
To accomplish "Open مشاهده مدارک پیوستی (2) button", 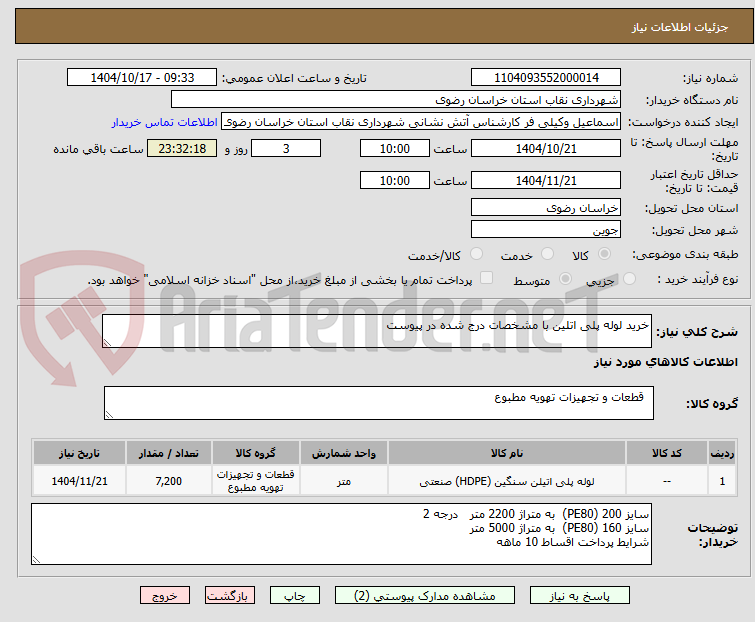I will pyautogui.click(x=425, y=596).
